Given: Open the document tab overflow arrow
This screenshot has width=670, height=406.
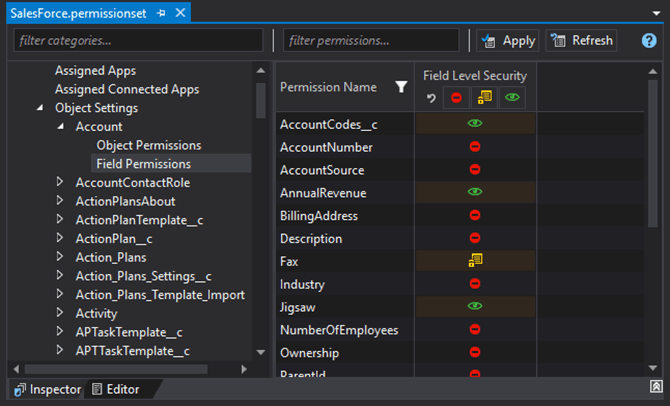Looking at the screenshot, I should coord(656,13).
